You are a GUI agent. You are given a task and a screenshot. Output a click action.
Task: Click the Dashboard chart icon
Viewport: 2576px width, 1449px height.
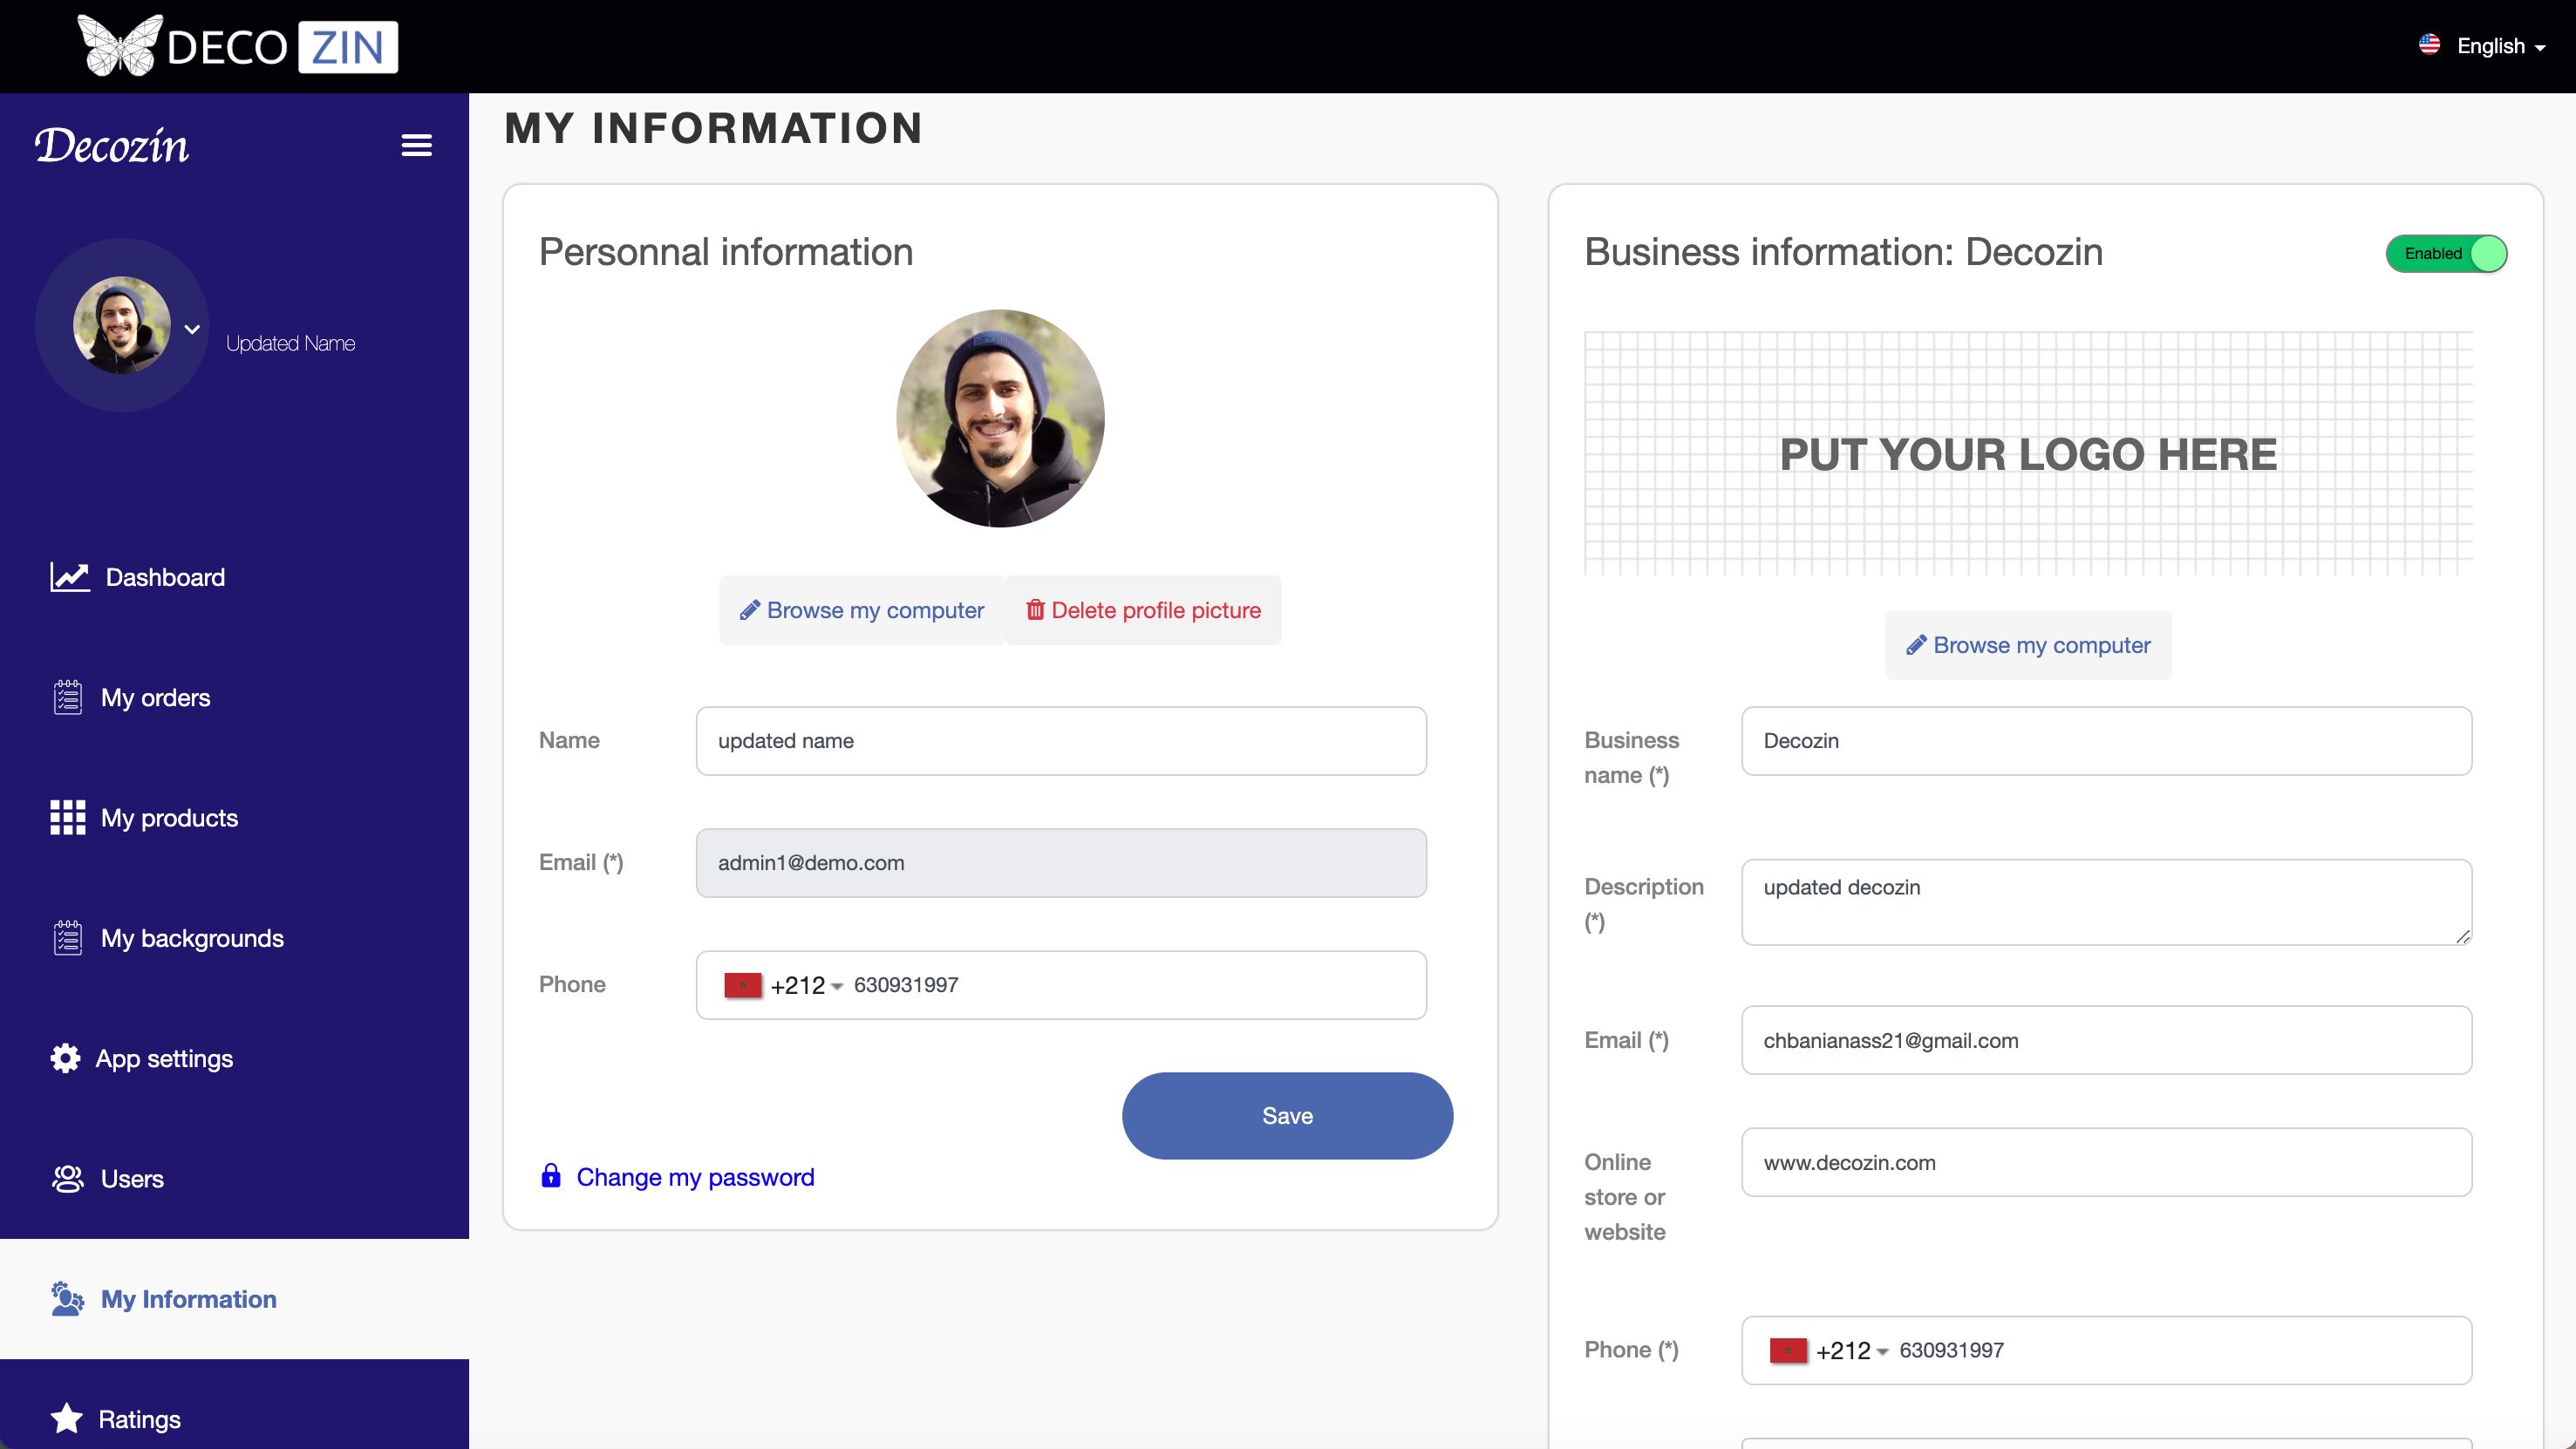(69, 577)
